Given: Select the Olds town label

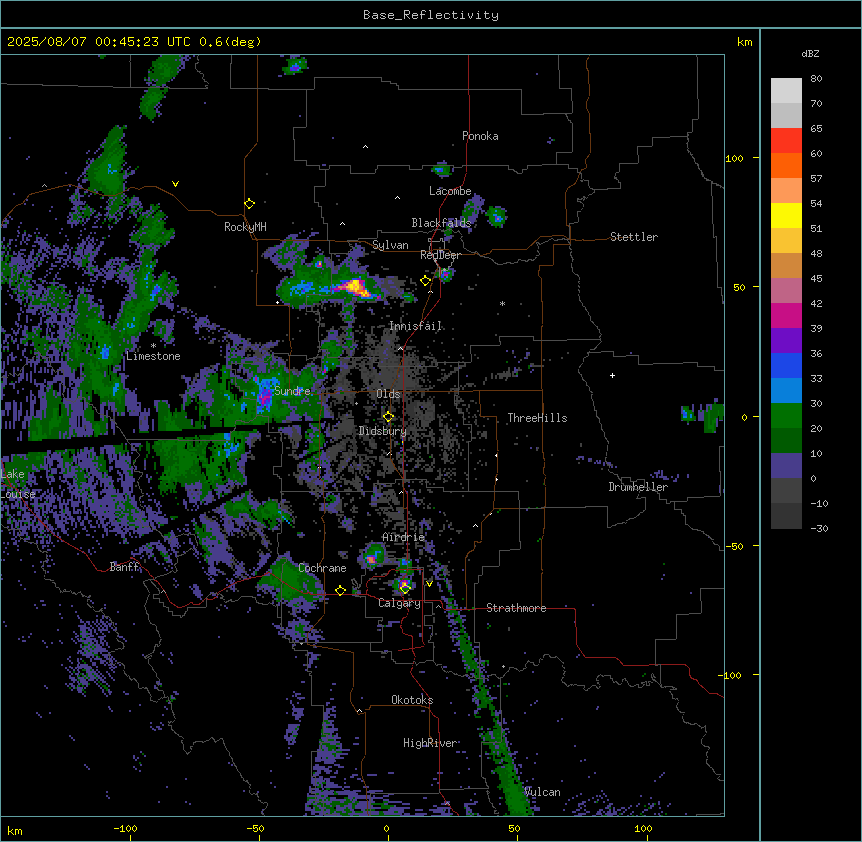Looking at the screenshot, I should [388, 394].
